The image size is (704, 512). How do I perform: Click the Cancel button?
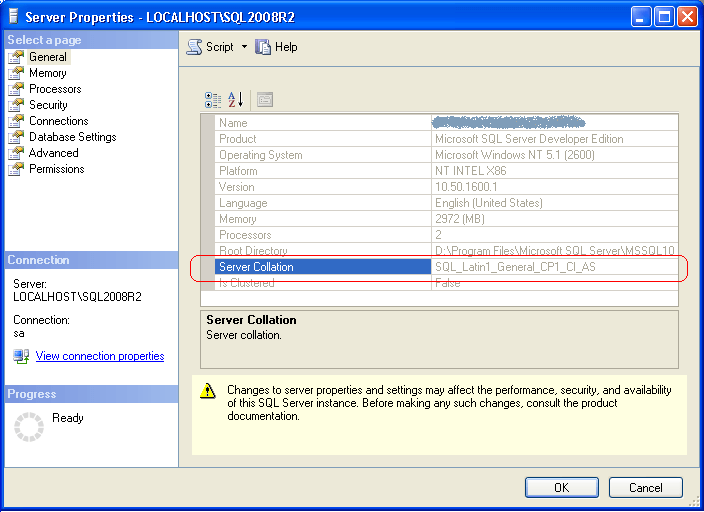[x=646, y=488]
